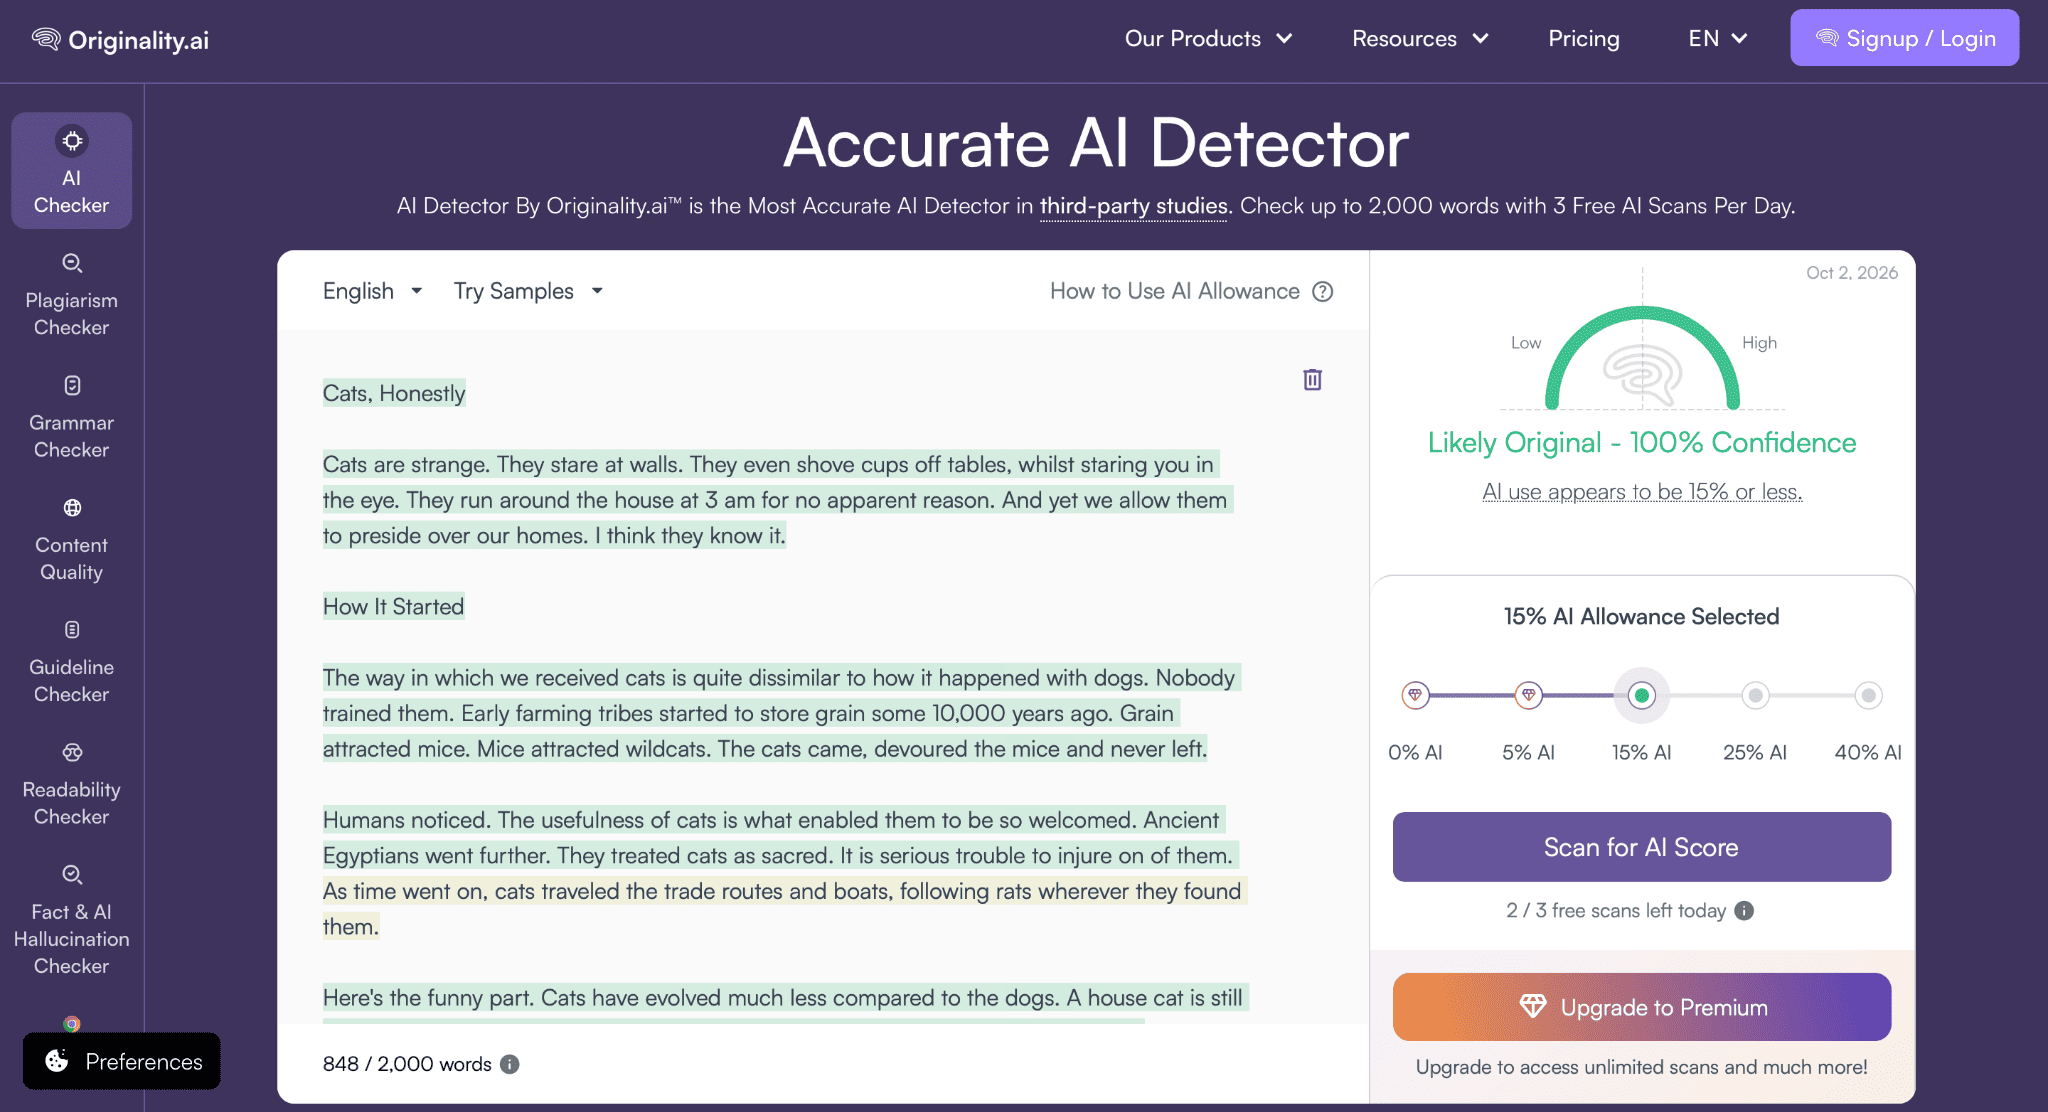Click the info icon next to word count
The width and height of the screenshot is (2048, 1112).
coord(510,1064)
